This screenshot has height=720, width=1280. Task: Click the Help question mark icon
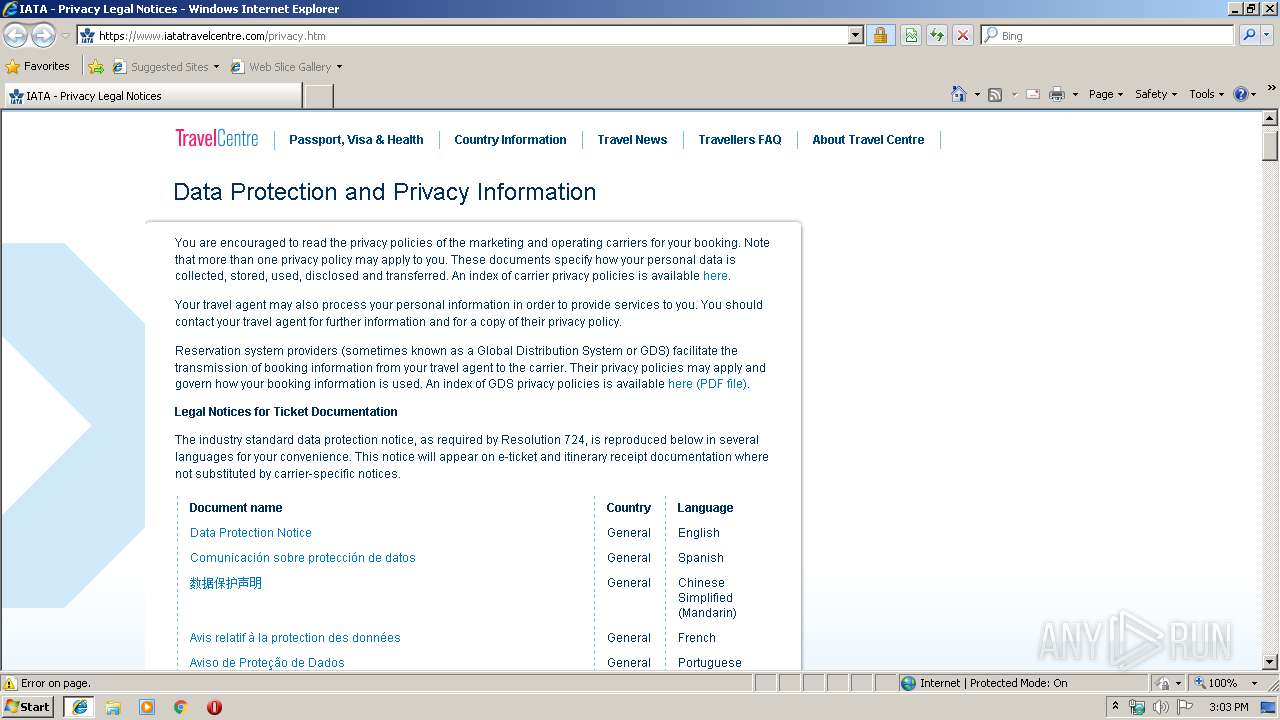click(1241, 94)
